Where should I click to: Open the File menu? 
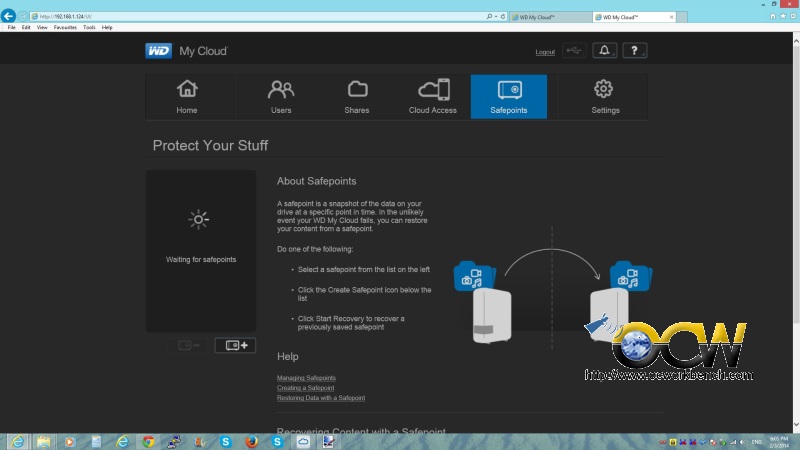[x=11, y=28]
